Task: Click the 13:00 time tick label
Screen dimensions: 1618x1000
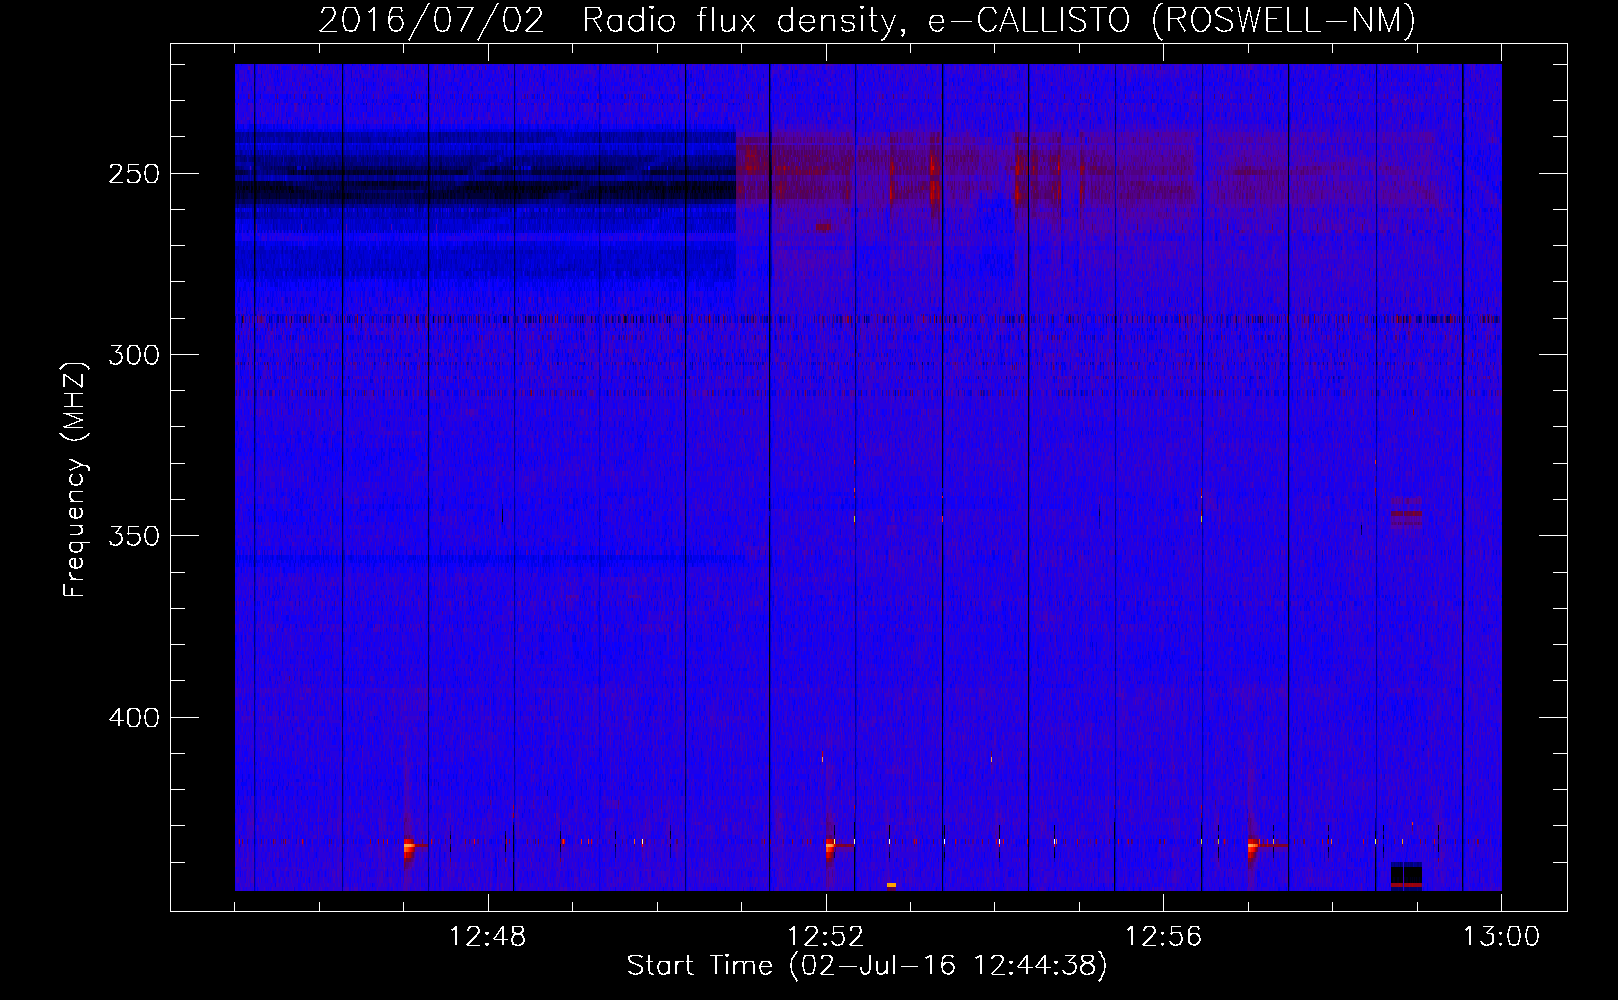Action: [1501, 937]
